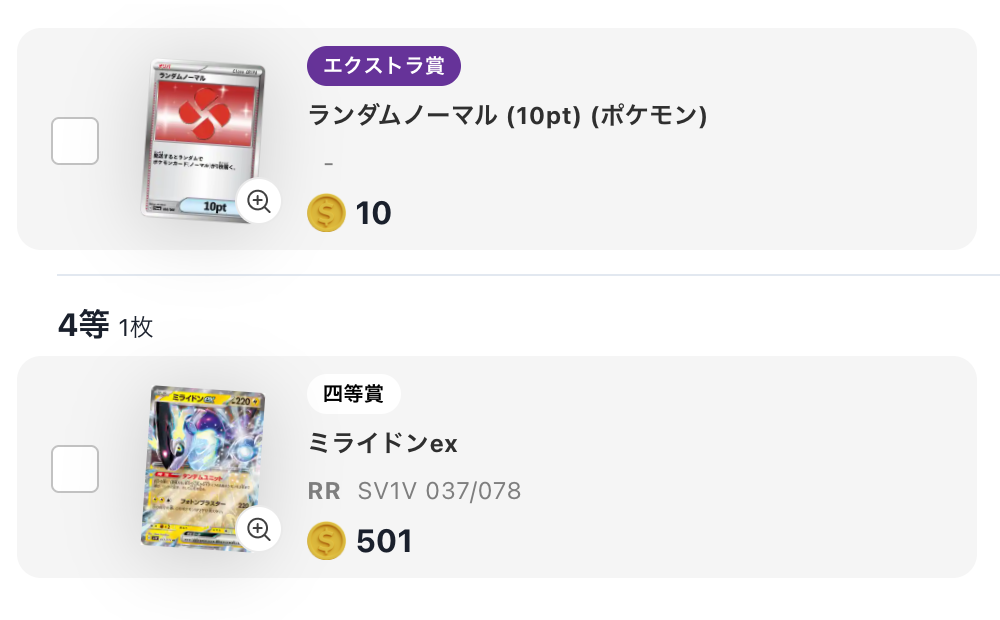
Task: Click the purple エクストラ賞 badge
Action: [x=383, y=67]
